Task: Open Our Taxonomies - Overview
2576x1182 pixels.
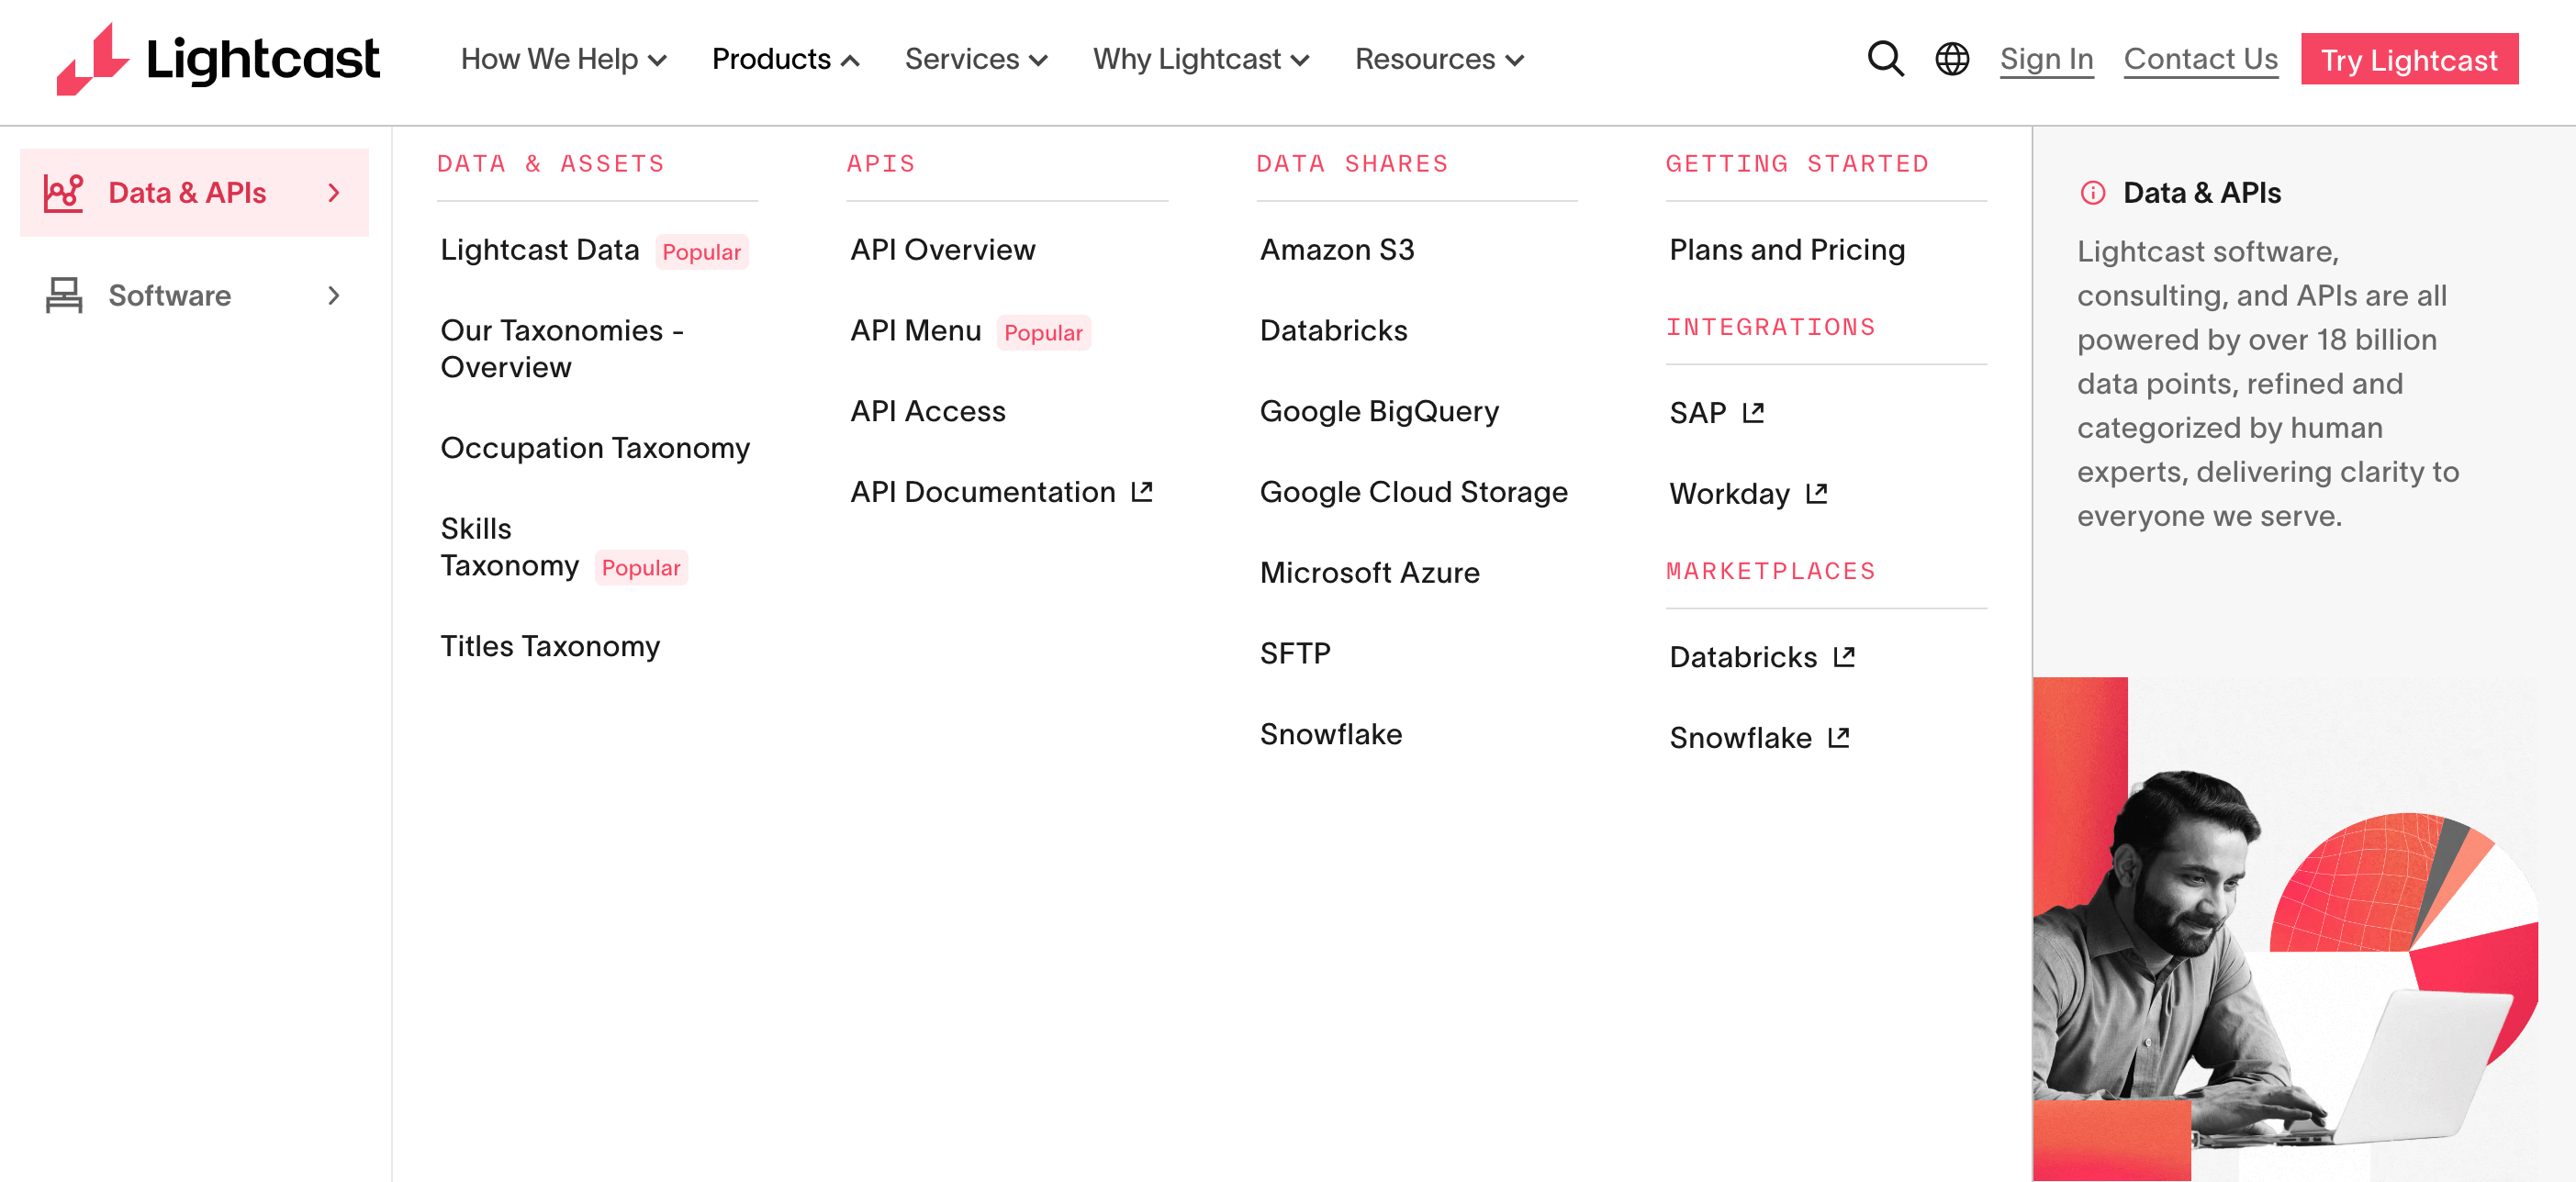Action: (x=562, y=348)
